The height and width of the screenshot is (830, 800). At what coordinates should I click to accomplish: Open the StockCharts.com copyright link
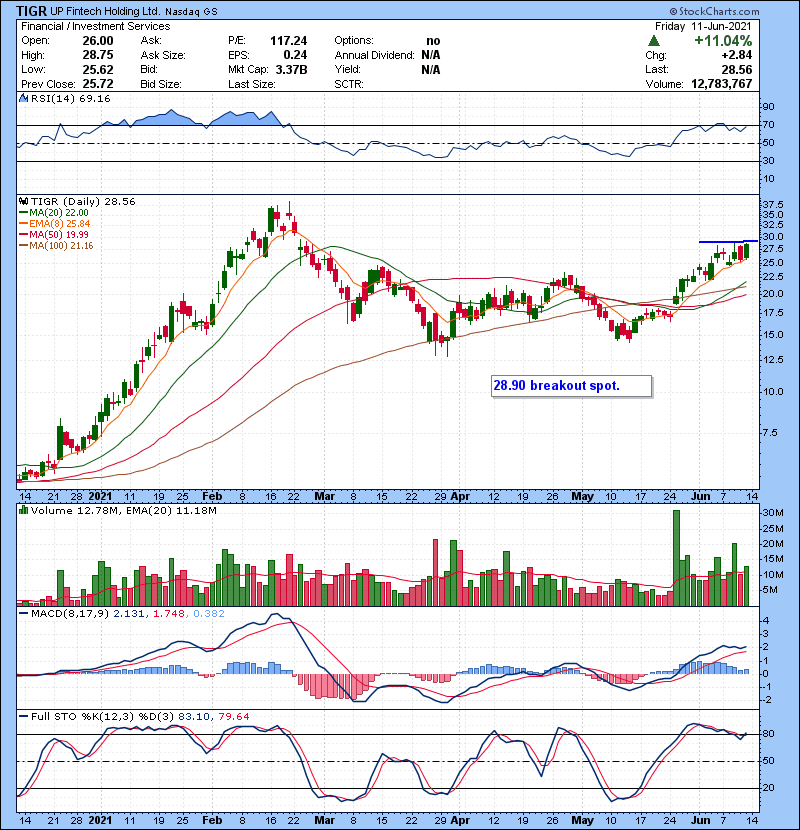coord(714,11)
